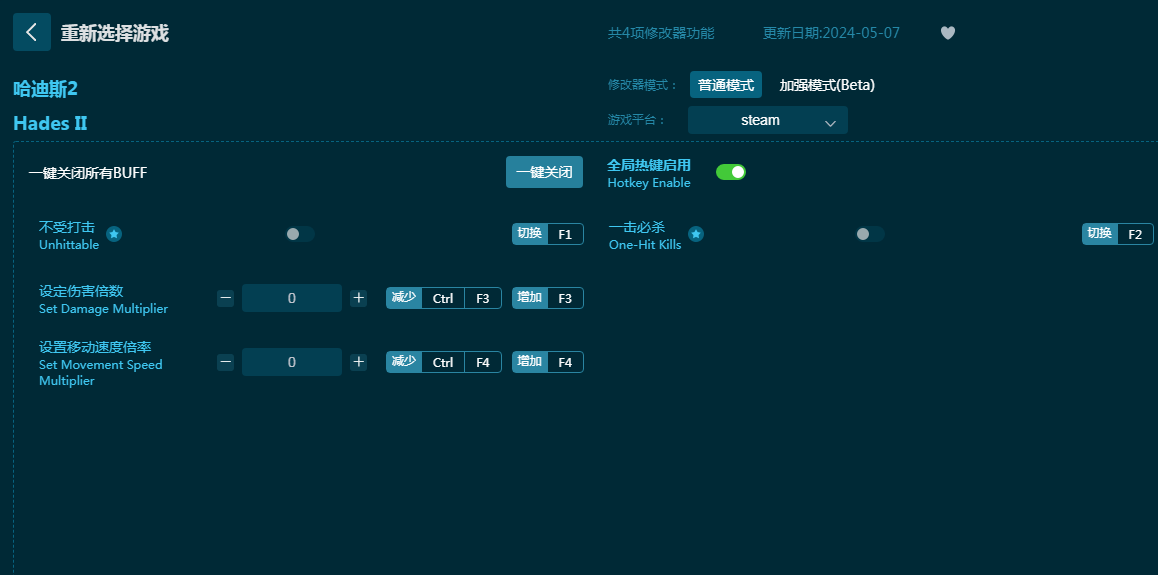This screenshot has height=575, width=1158.
Task: Select 普通模式 mode tab
Action: click(726, 85)
